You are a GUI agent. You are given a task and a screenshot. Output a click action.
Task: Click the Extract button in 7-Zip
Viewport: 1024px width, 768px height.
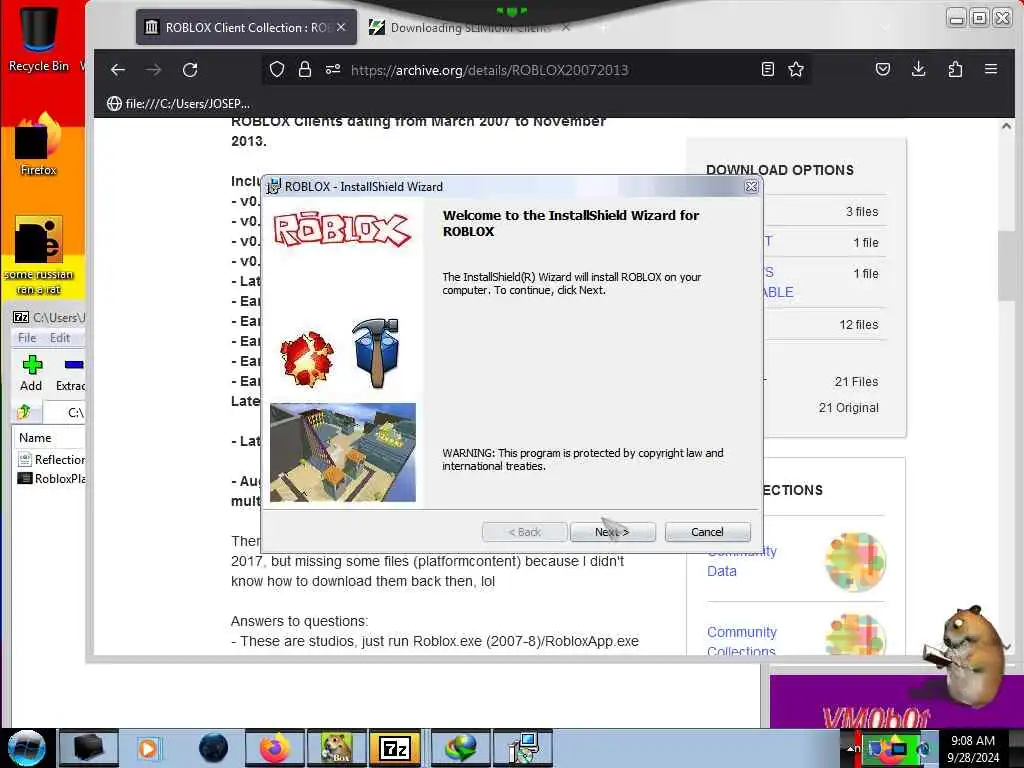click(x=71, y=373)
